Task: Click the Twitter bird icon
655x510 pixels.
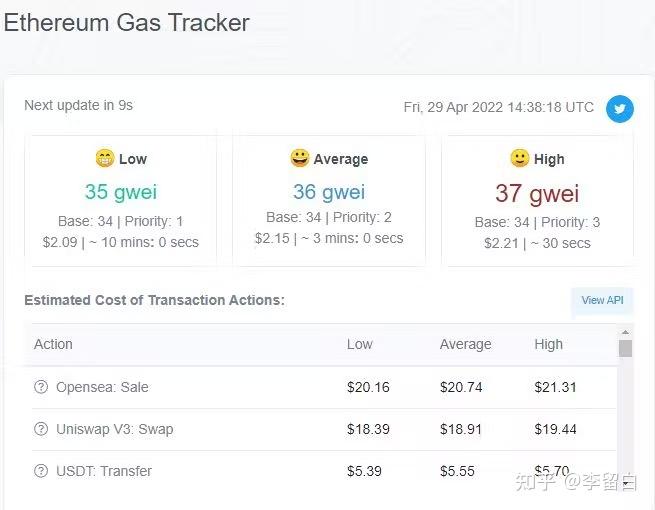Action: point(620,108)
